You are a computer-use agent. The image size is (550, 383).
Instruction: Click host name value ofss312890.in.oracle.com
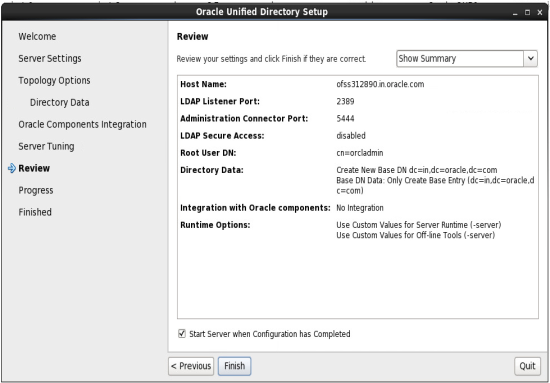(380, 84)
